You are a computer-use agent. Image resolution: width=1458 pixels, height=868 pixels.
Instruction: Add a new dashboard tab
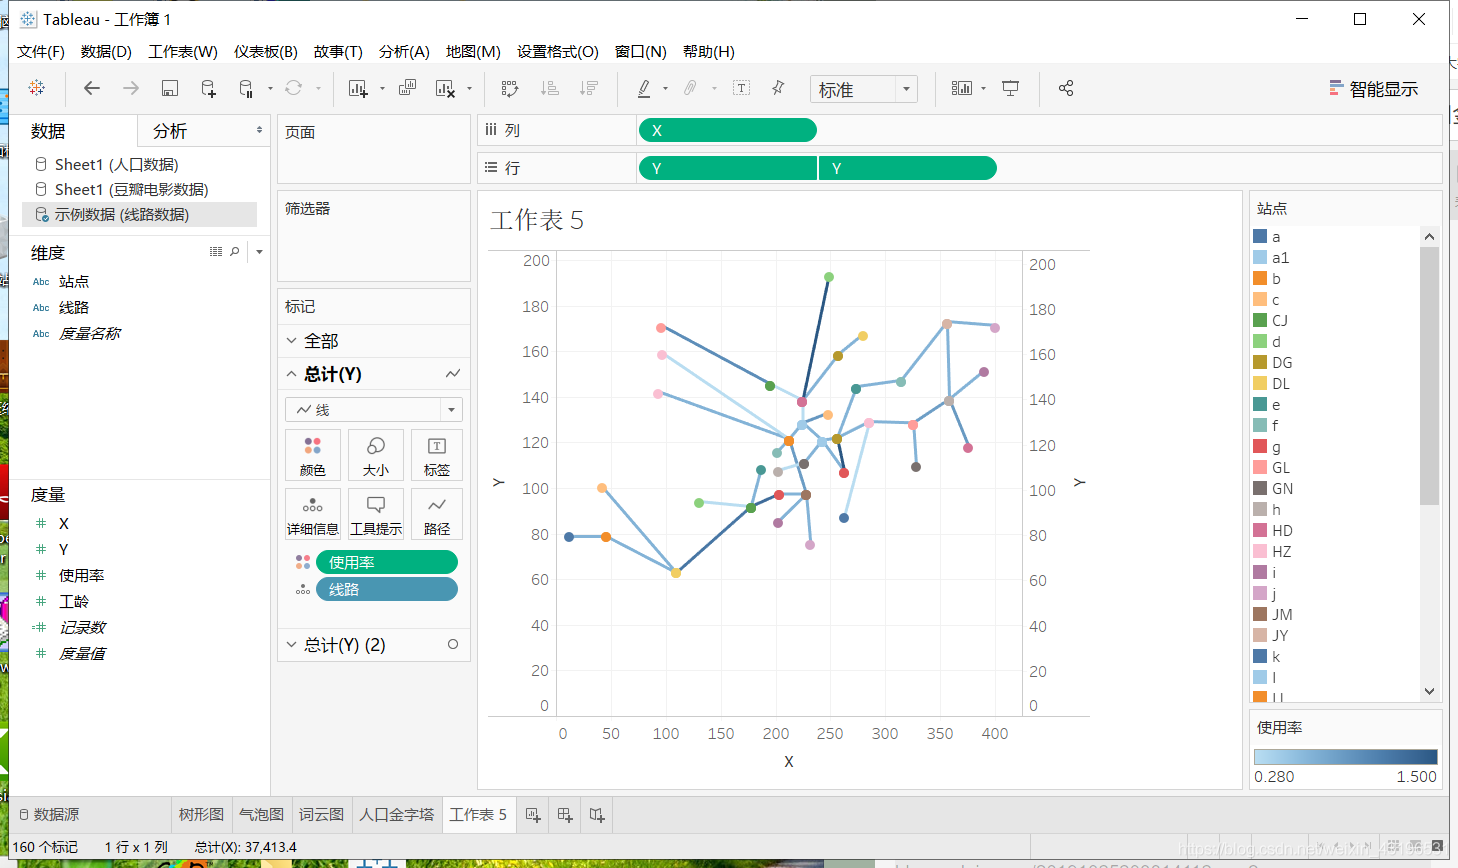click(565, 815)
